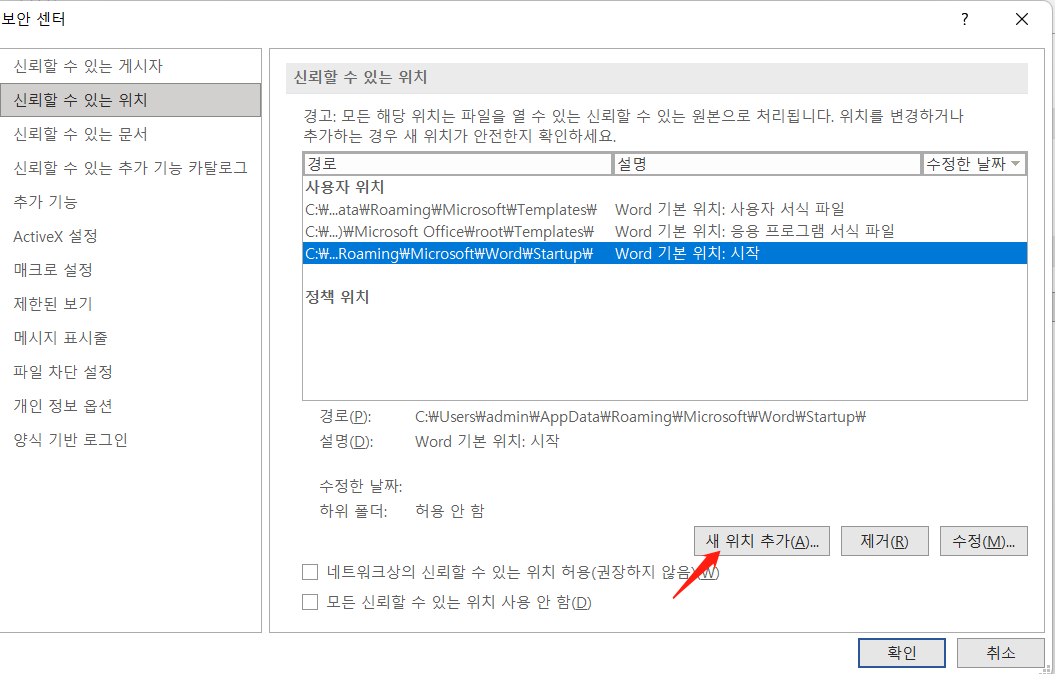This screenshot has height=674, width=1055.
Task: Confirm settings with the 확인 button
Action: click(x=901, y=652)
